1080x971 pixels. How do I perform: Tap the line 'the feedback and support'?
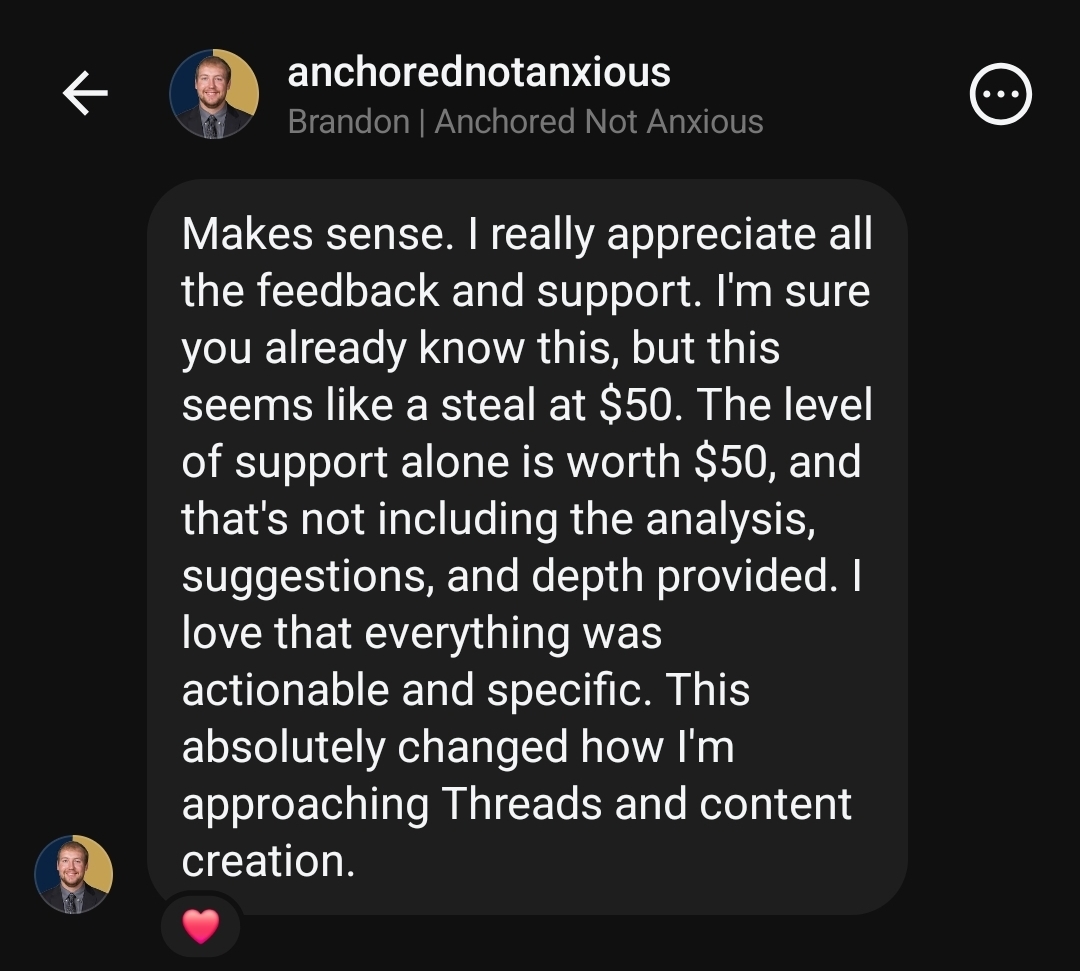click(x=437, y=291)
